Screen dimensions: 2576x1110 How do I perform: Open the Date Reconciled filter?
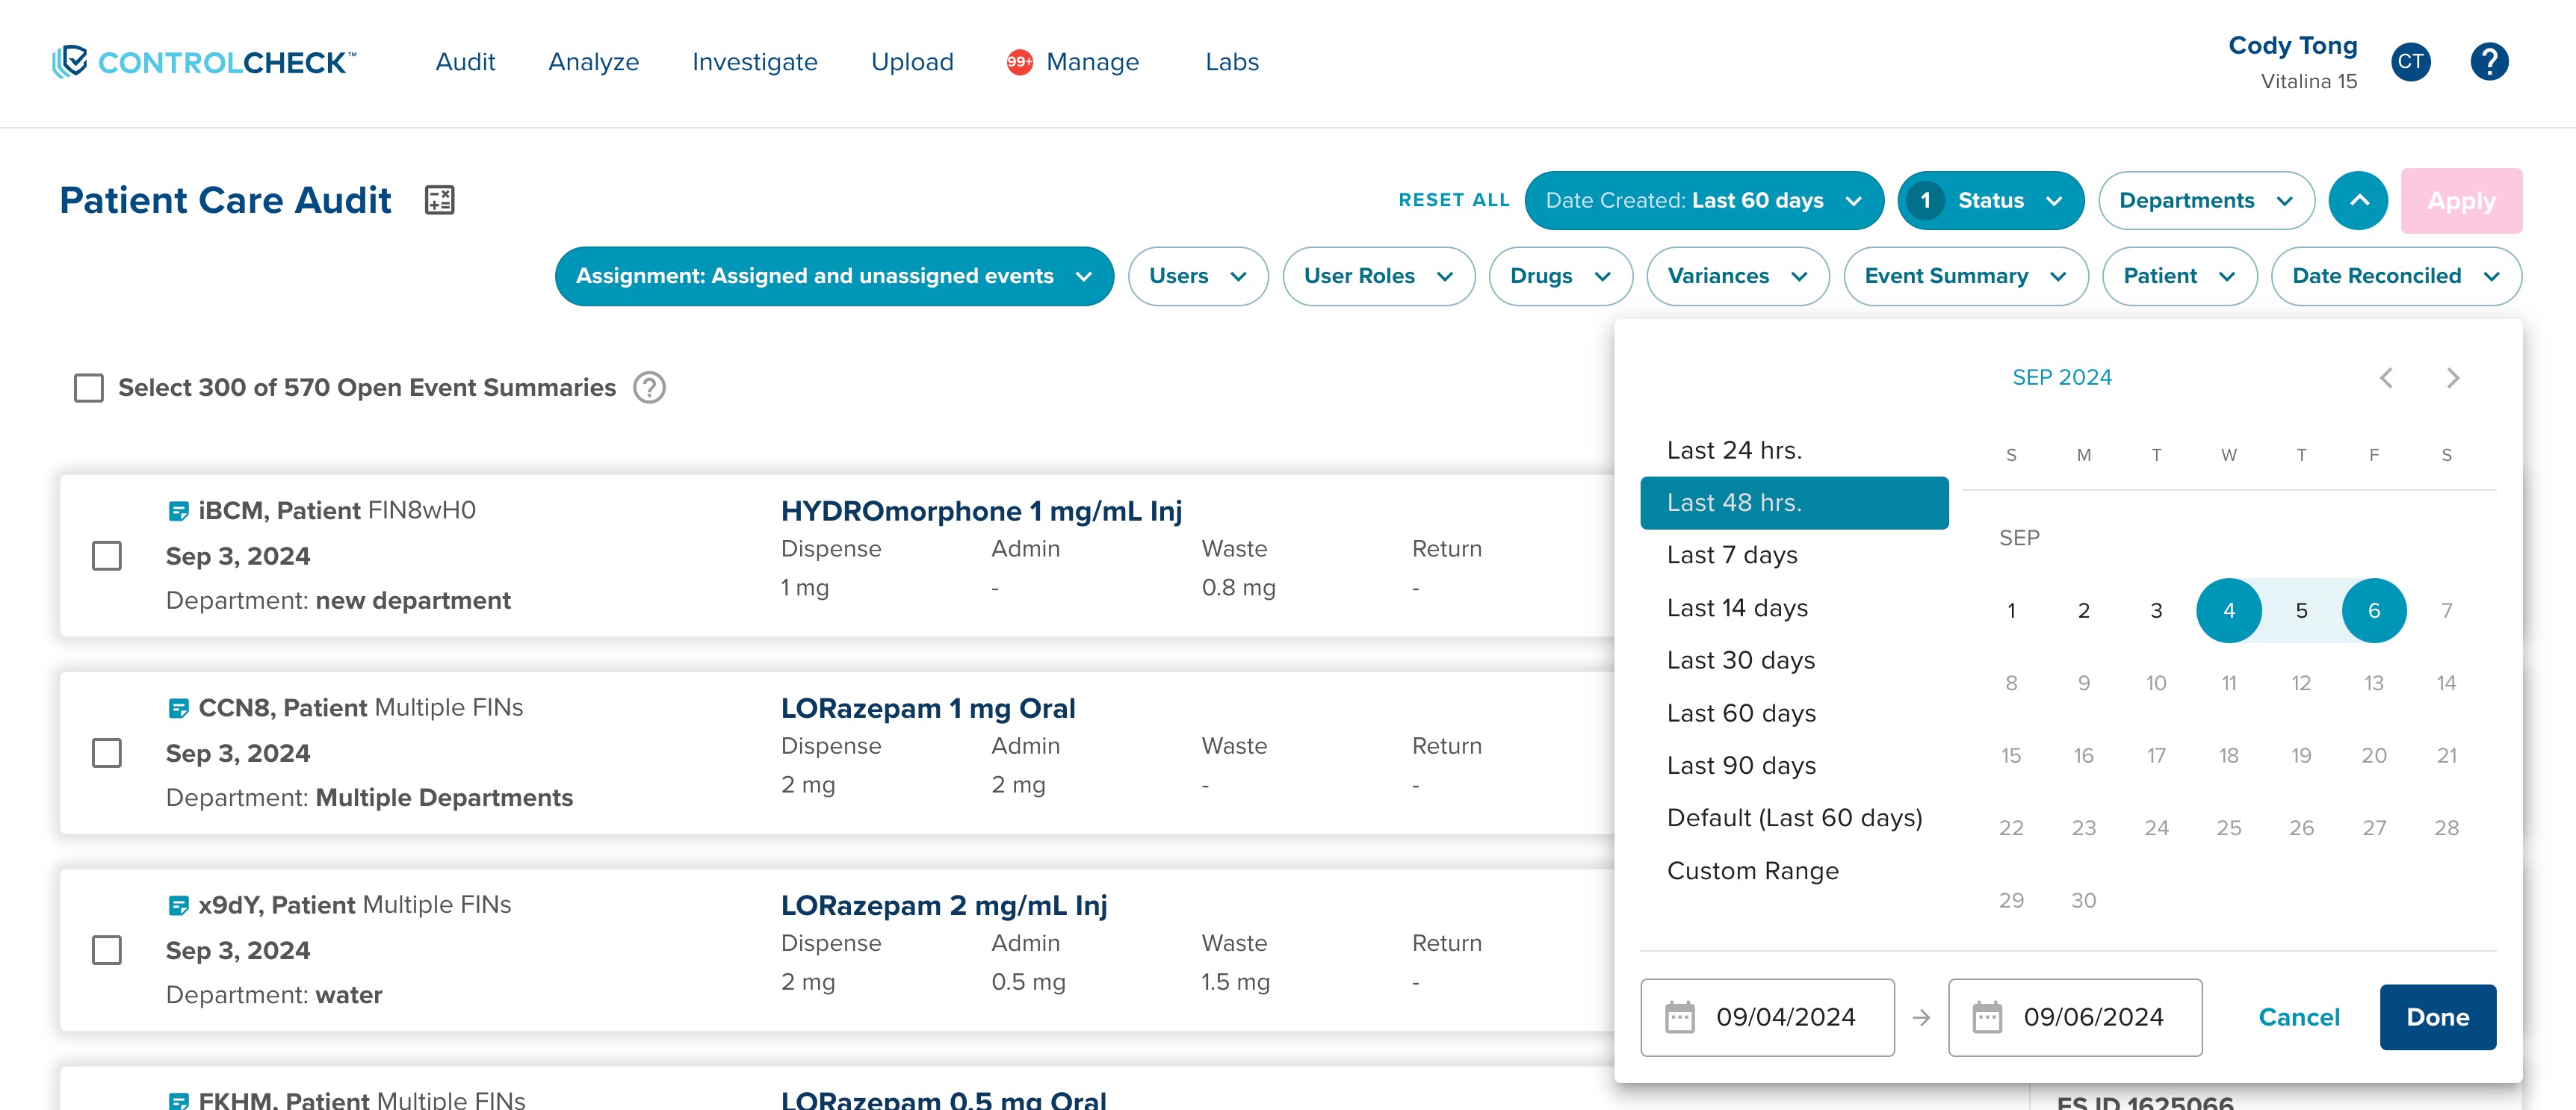click(2396, 276)
